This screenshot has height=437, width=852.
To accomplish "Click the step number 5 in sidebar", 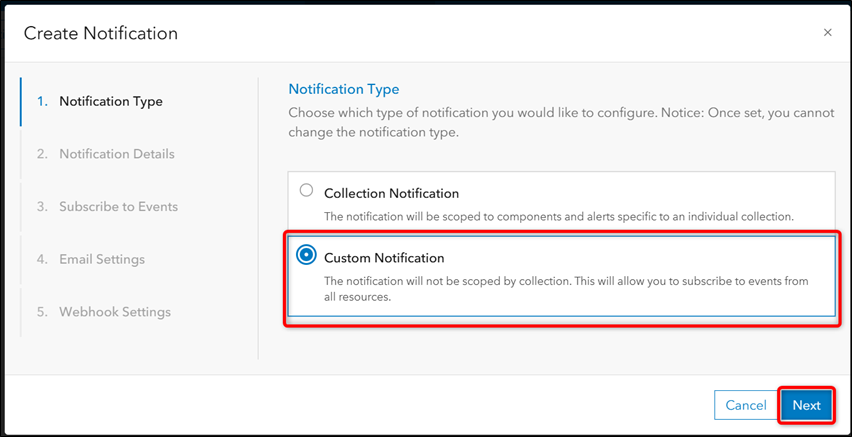I will tap(42, 312).
